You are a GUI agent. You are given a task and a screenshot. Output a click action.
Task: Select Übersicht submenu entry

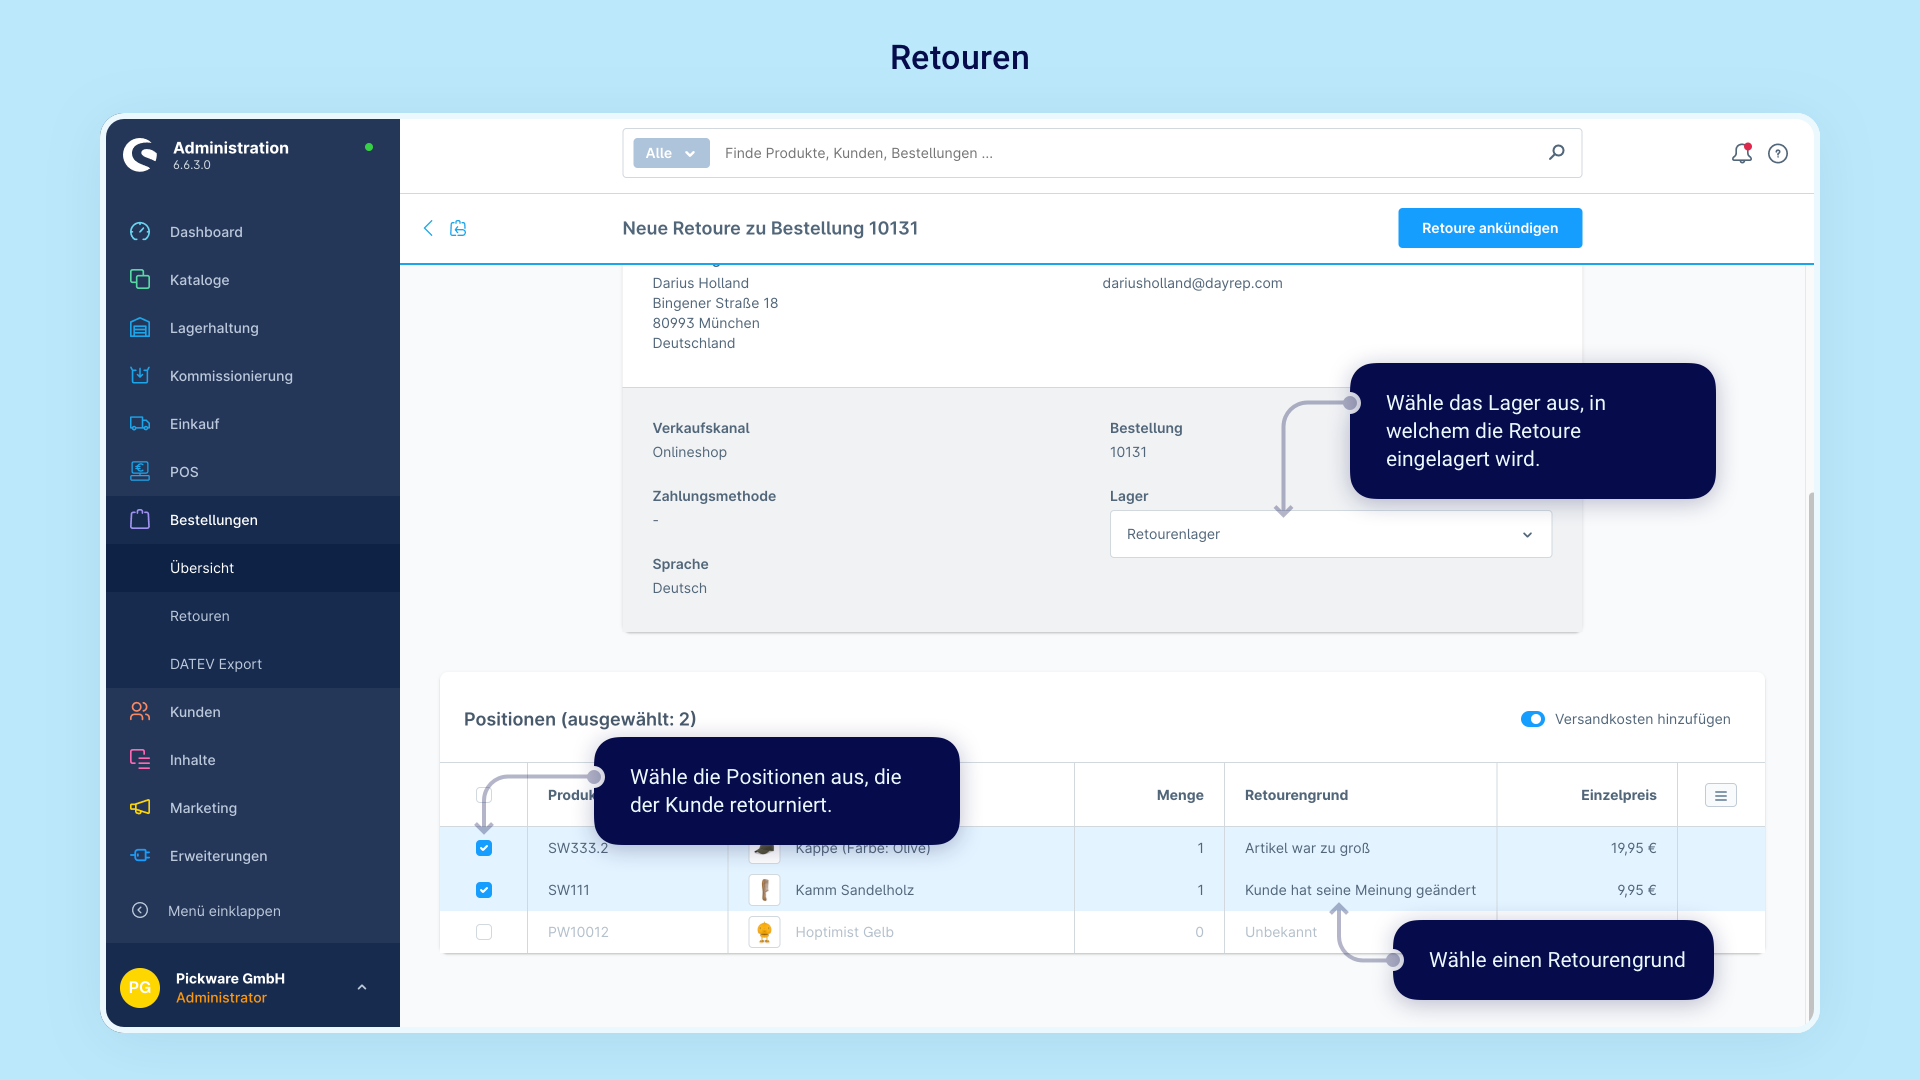202,568
